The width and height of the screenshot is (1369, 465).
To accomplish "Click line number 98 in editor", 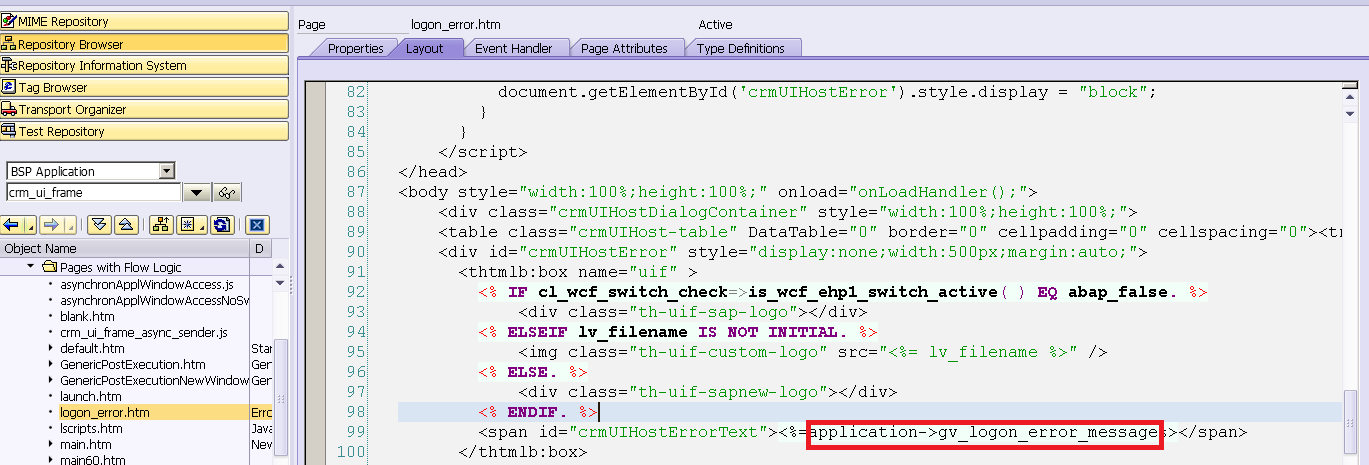I will click(354, 411).
